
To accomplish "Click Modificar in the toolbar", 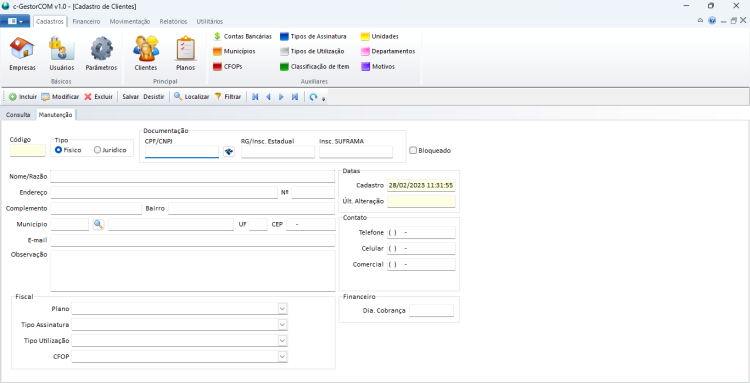I will (60, 97).
